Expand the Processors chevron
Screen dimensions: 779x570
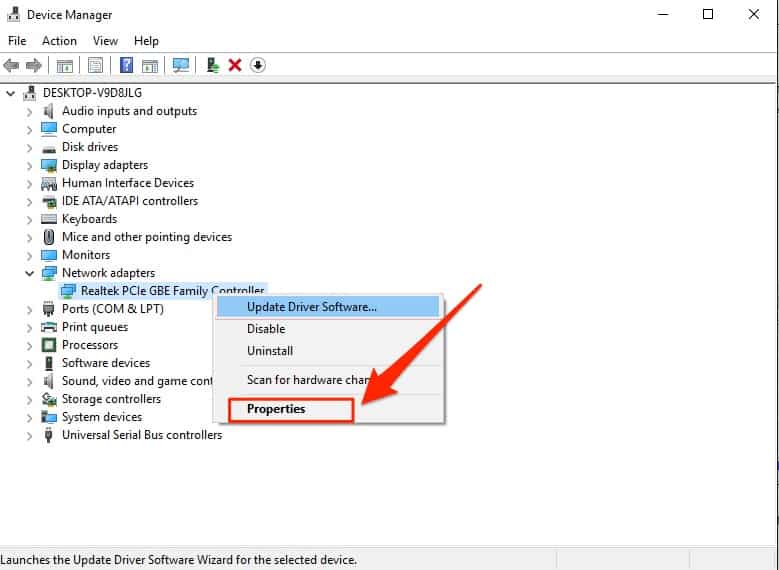[29, 345]
